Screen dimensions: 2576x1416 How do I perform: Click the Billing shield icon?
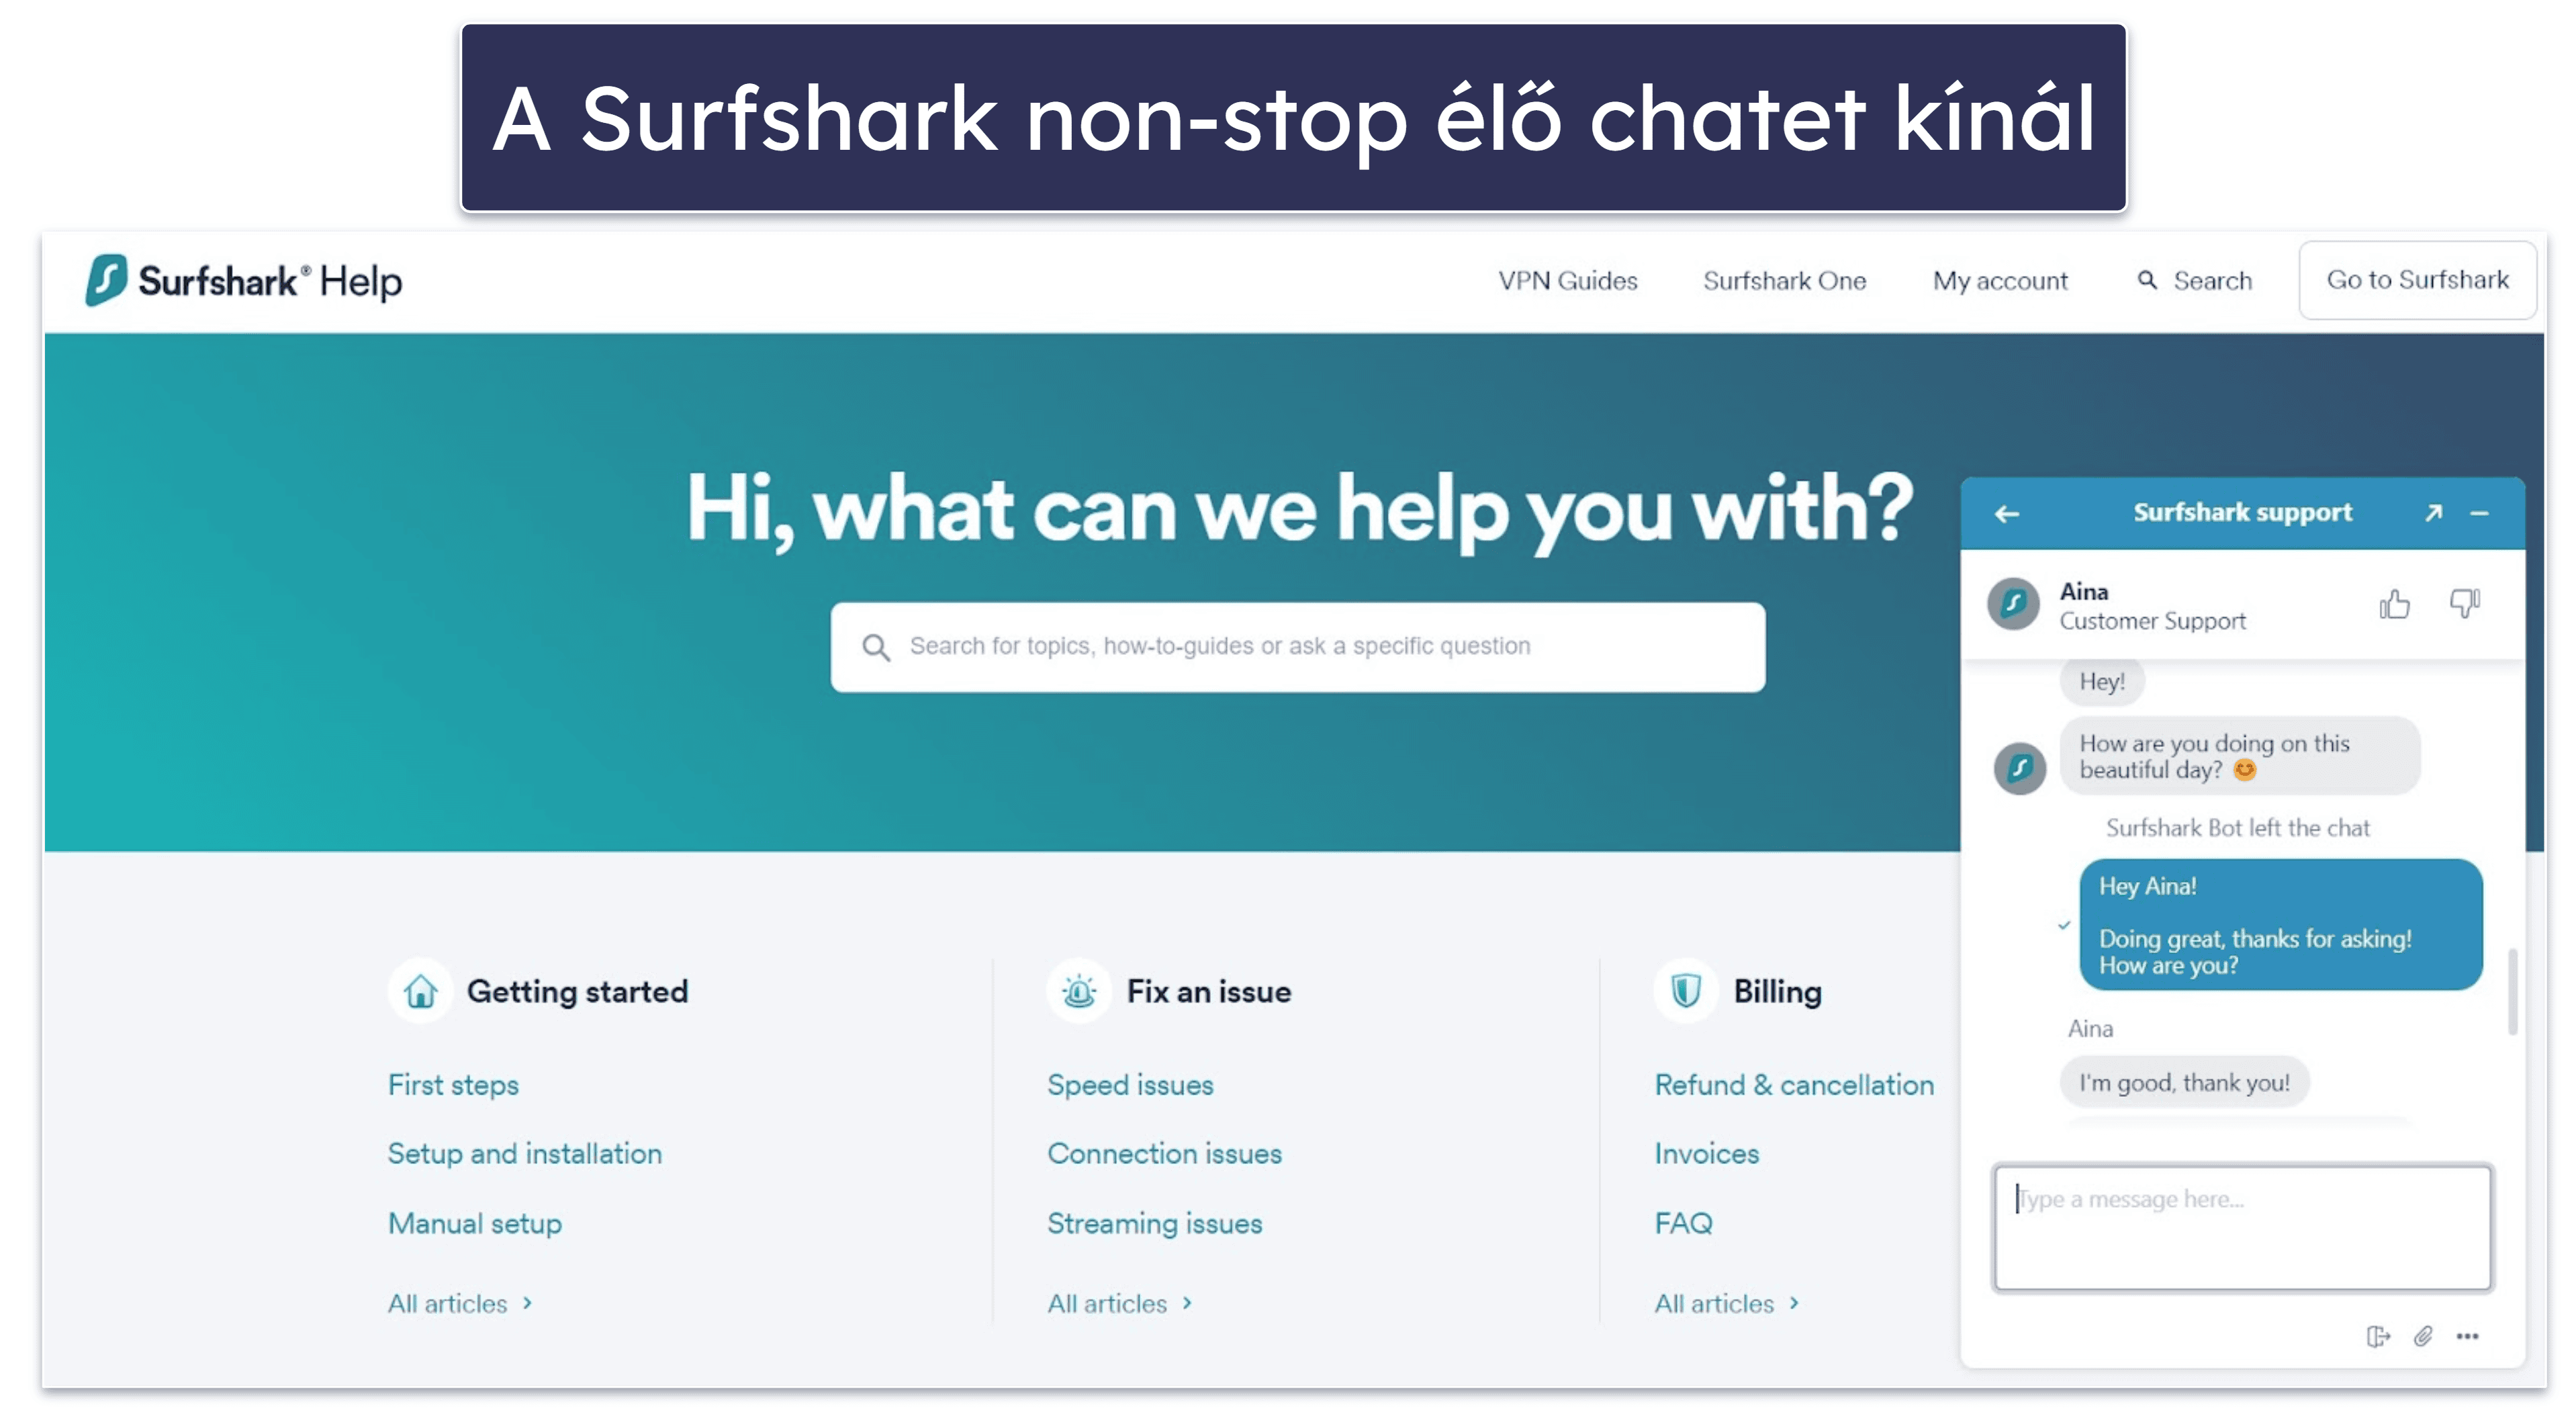(x=1686, y=991)
